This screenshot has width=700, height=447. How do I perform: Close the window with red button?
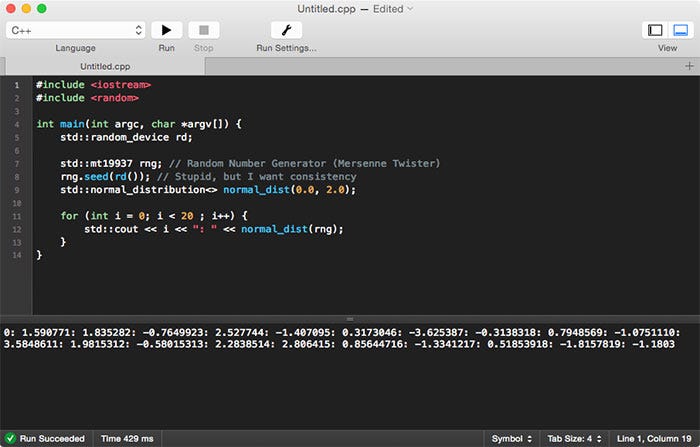[11, 8]
